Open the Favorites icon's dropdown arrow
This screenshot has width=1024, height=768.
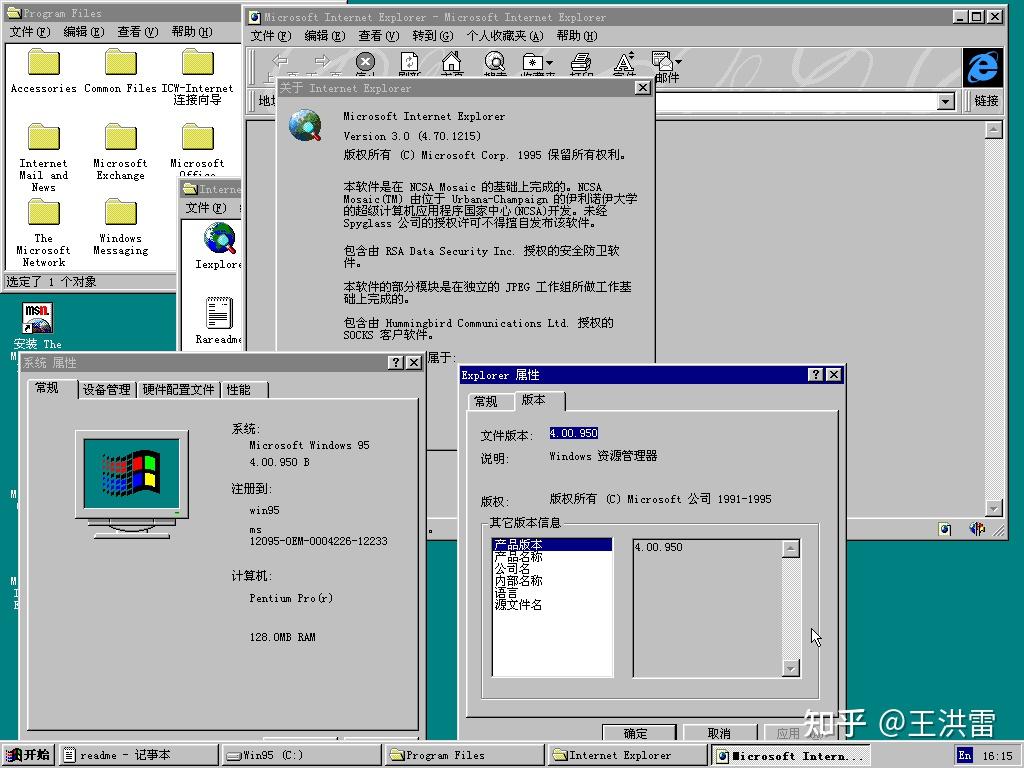point(547,61)
